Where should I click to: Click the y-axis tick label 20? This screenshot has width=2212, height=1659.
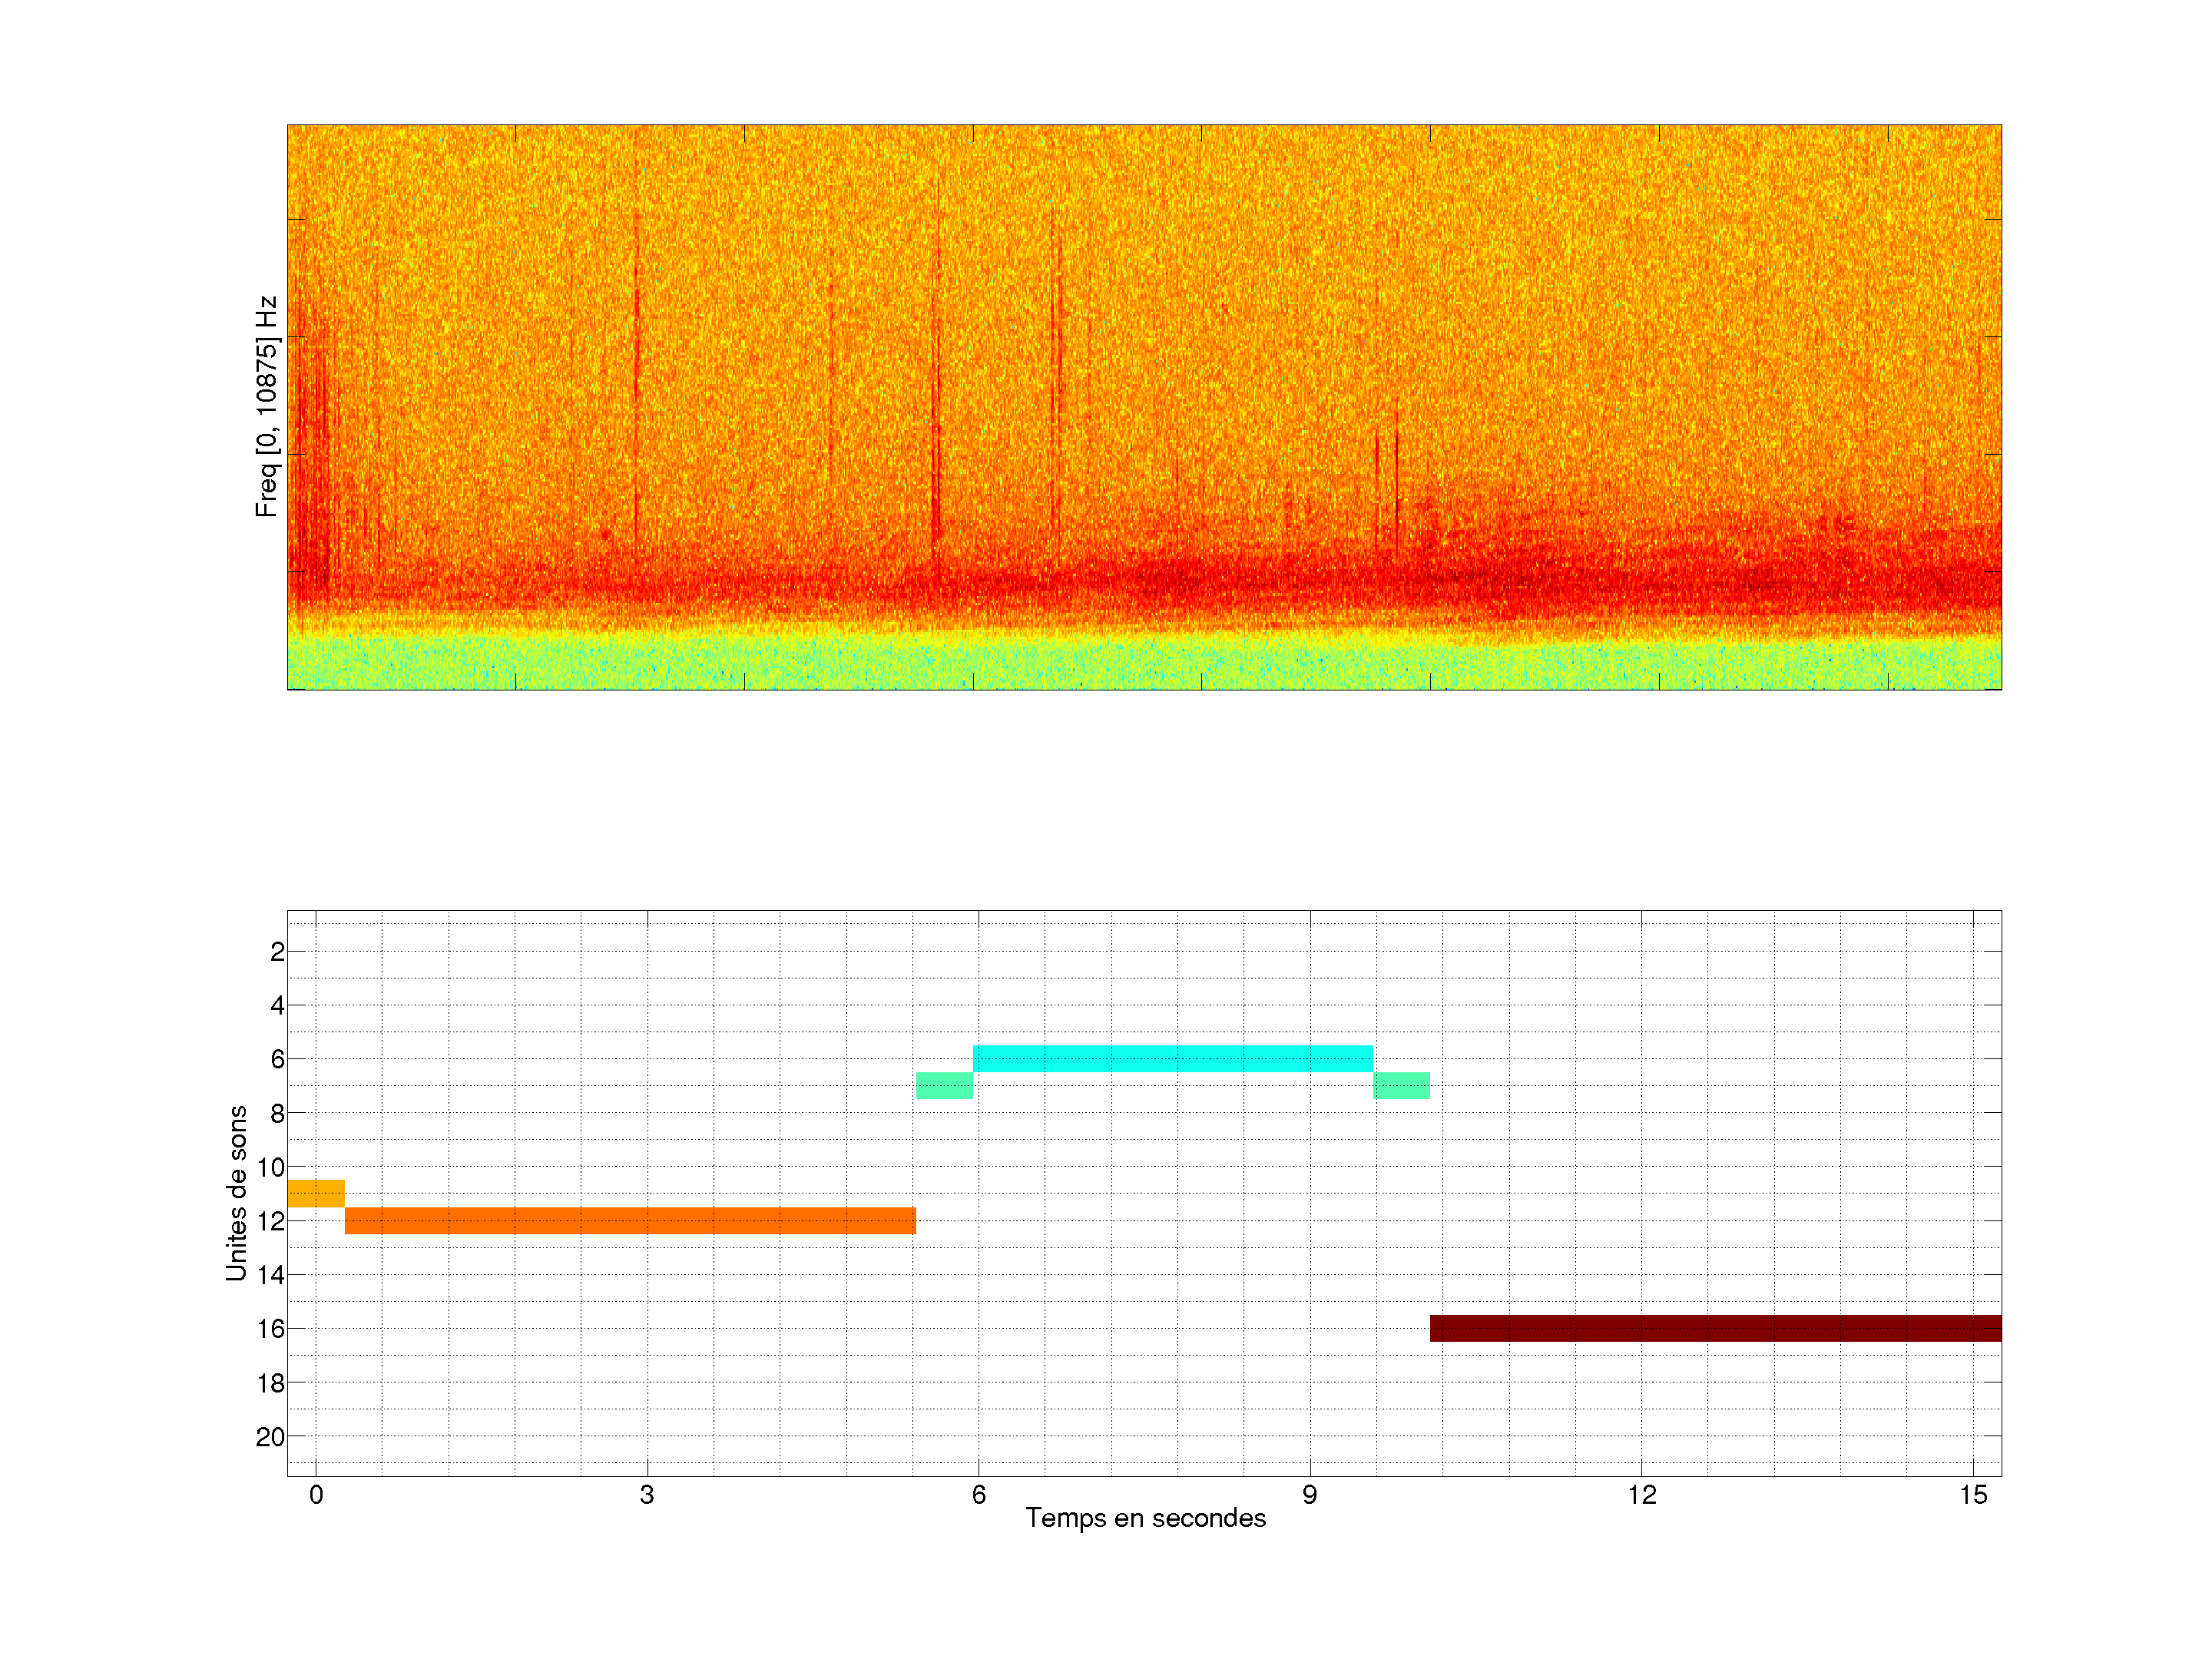coord(270,1437)
